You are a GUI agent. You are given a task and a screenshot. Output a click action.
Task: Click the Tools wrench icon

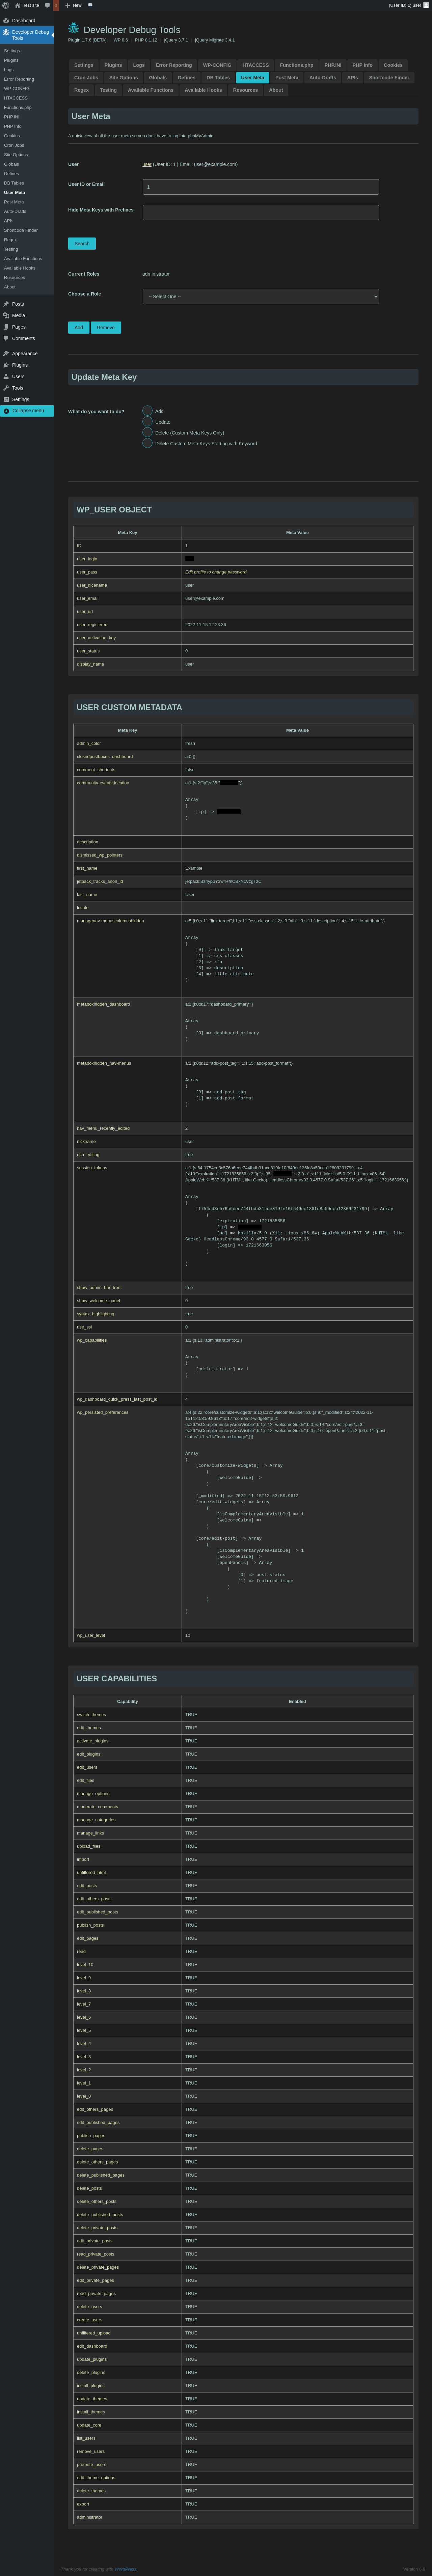[x=6, y=388]
